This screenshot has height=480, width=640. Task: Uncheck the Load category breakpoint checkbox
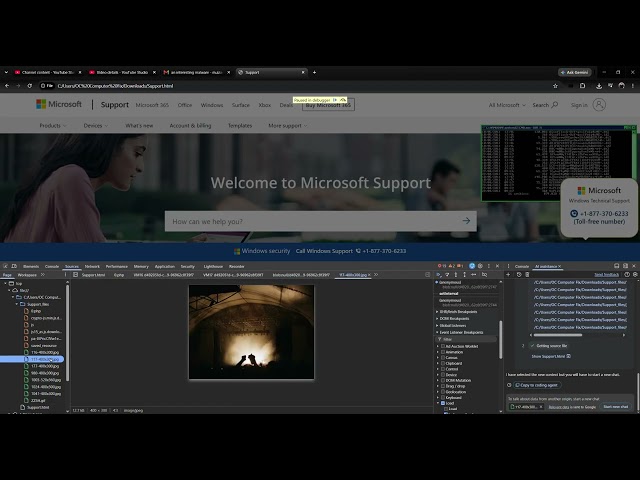[x=443, y=403]
